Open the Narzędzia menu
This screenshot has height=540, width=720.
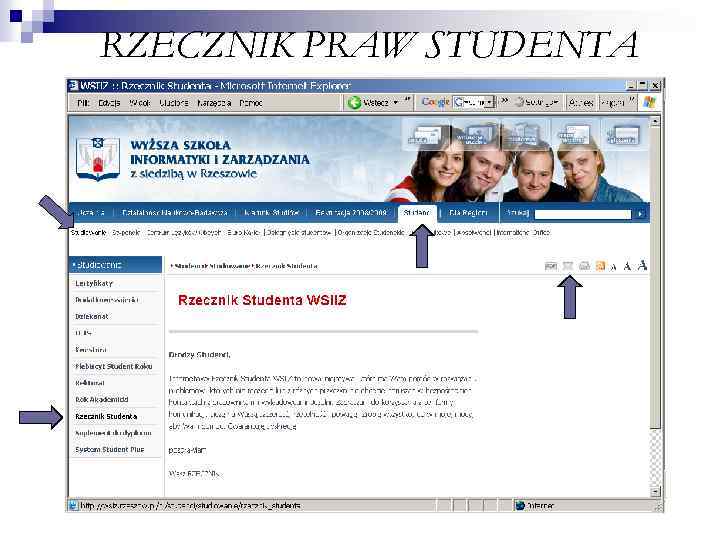pyautogui.click(x=214, y=103)
